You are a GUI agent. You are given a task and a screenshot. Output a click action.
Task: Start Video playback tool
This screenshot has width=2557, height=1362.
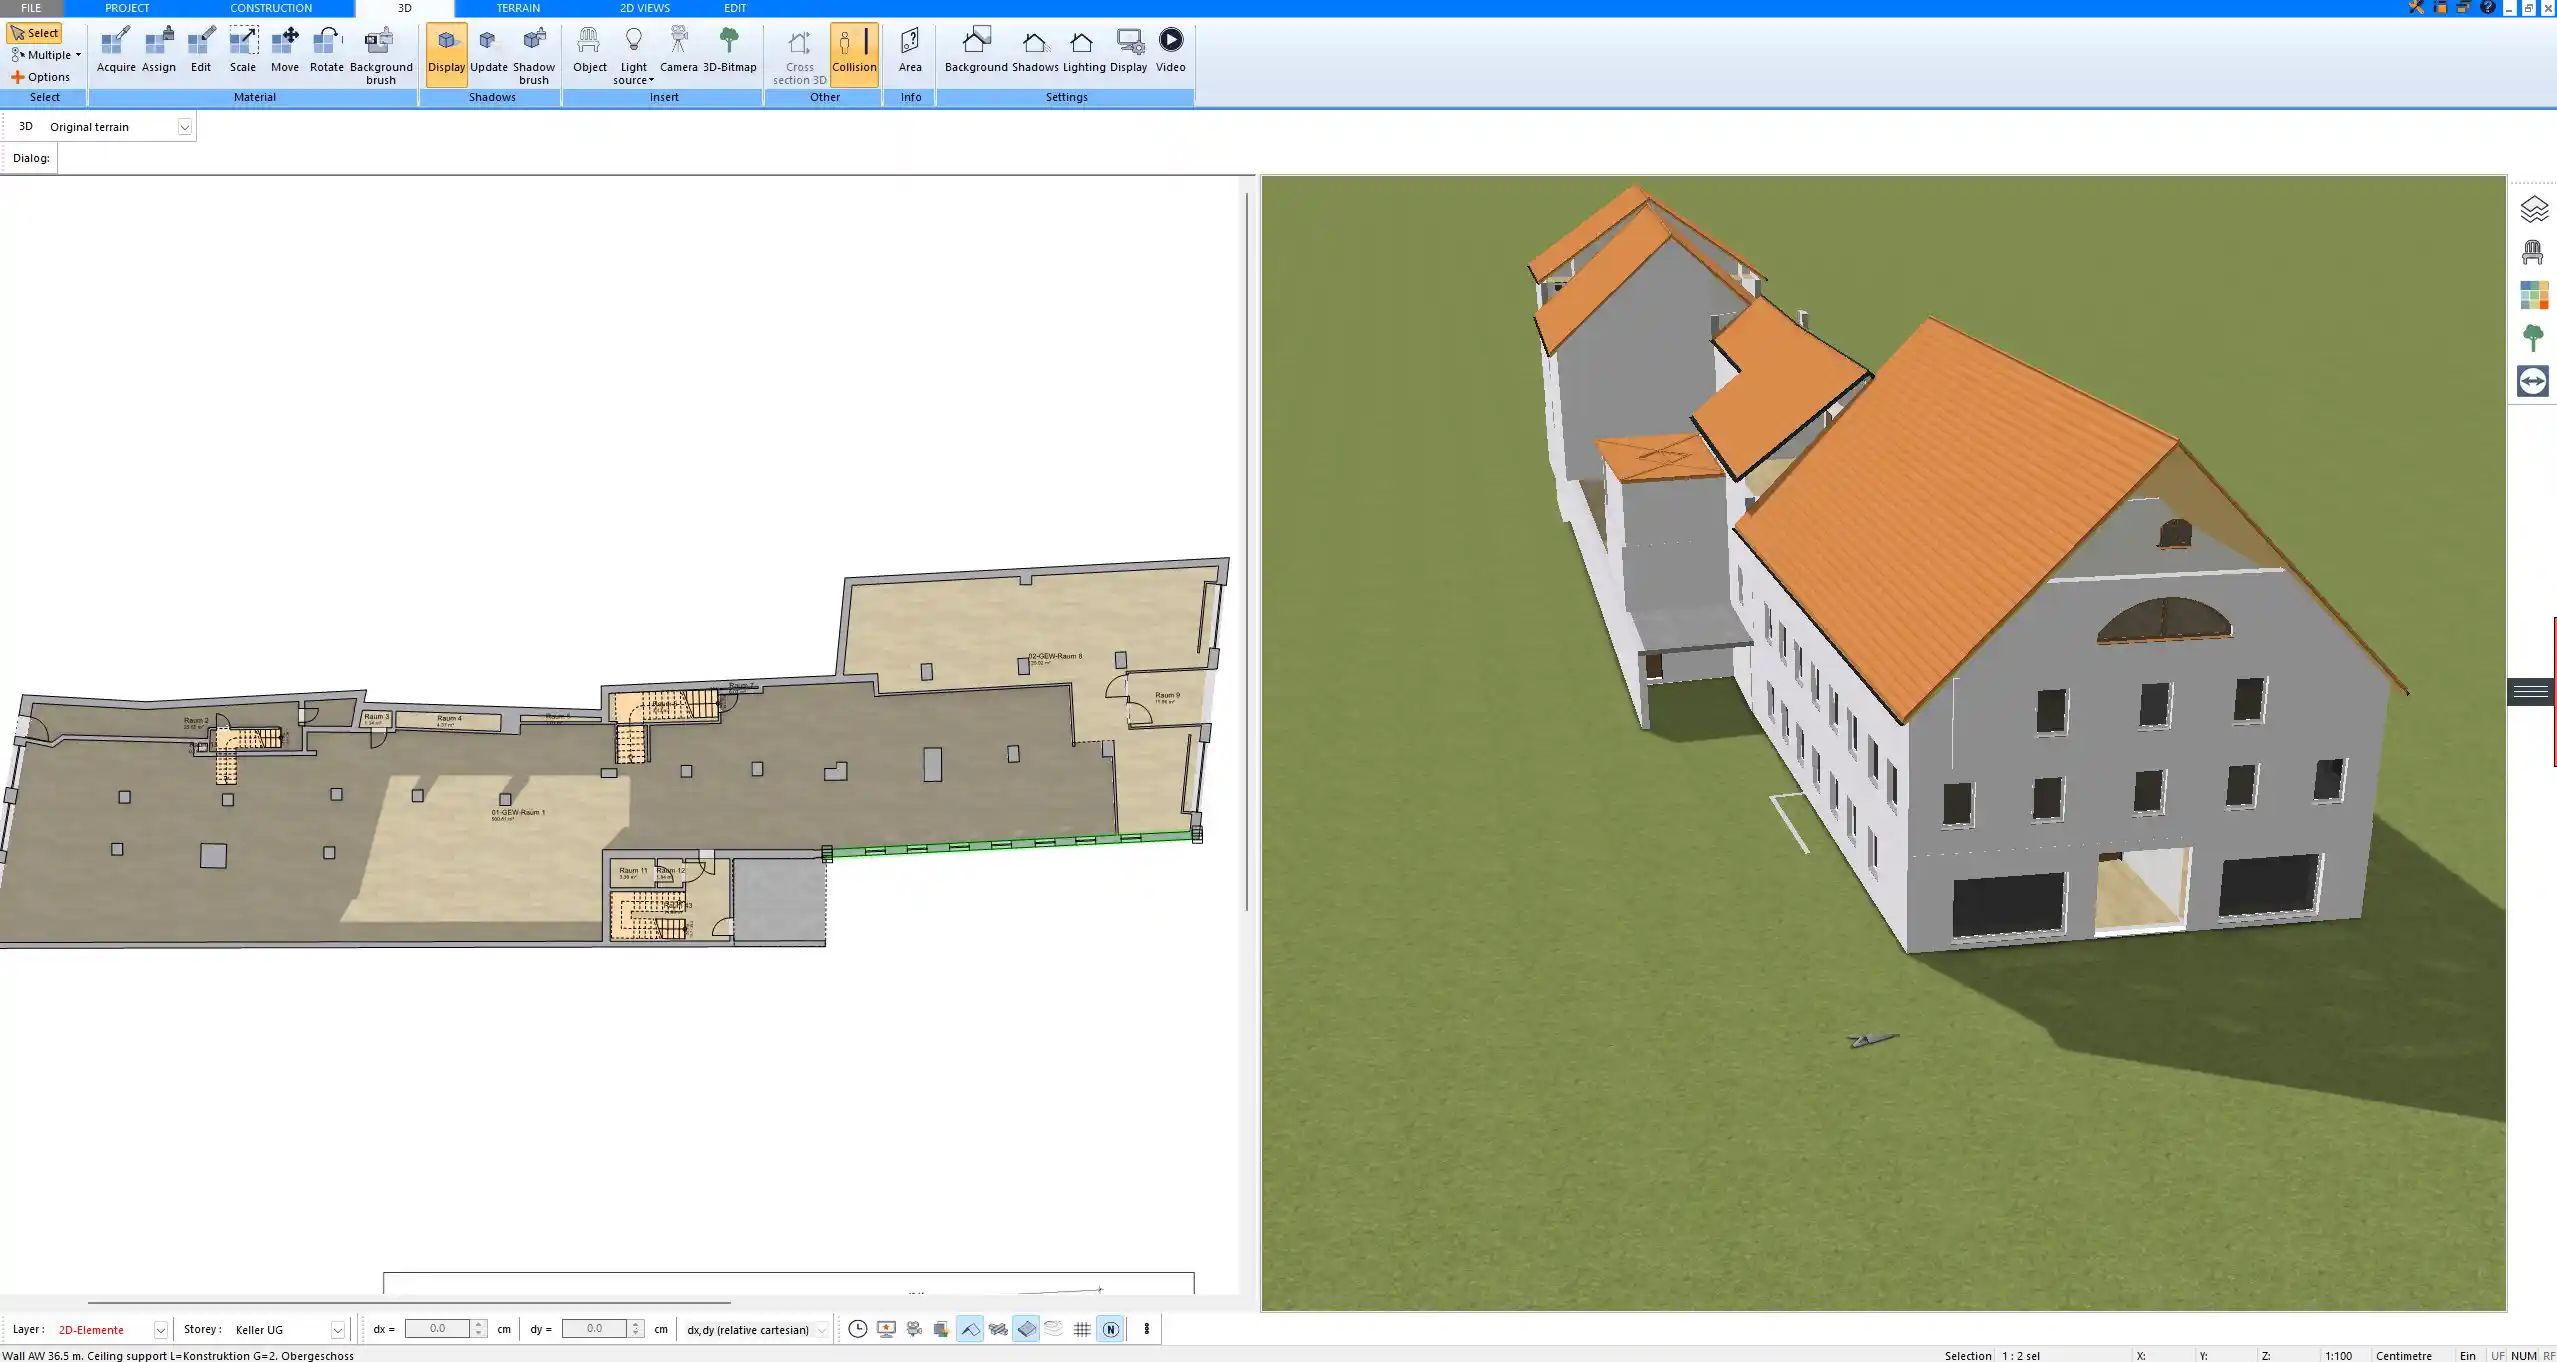point(1171,50)
